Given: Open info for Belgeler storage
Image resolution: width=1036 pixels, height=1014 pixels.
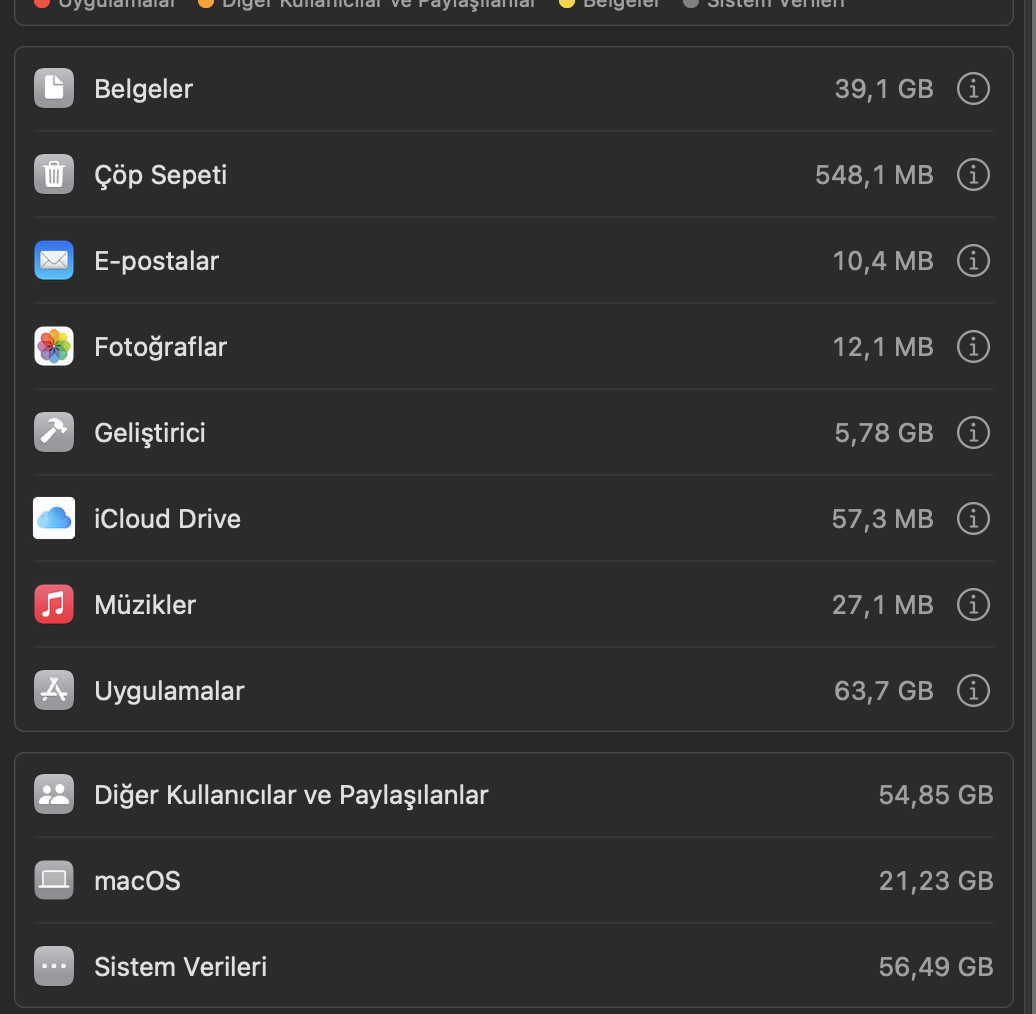Looking at the screenshot, I should [x=973, y=89].
